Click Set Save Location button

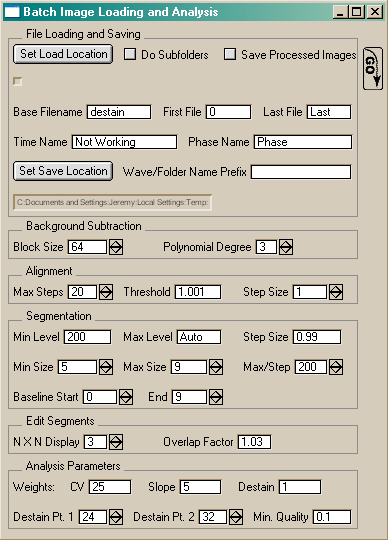[x=63, y=171]
